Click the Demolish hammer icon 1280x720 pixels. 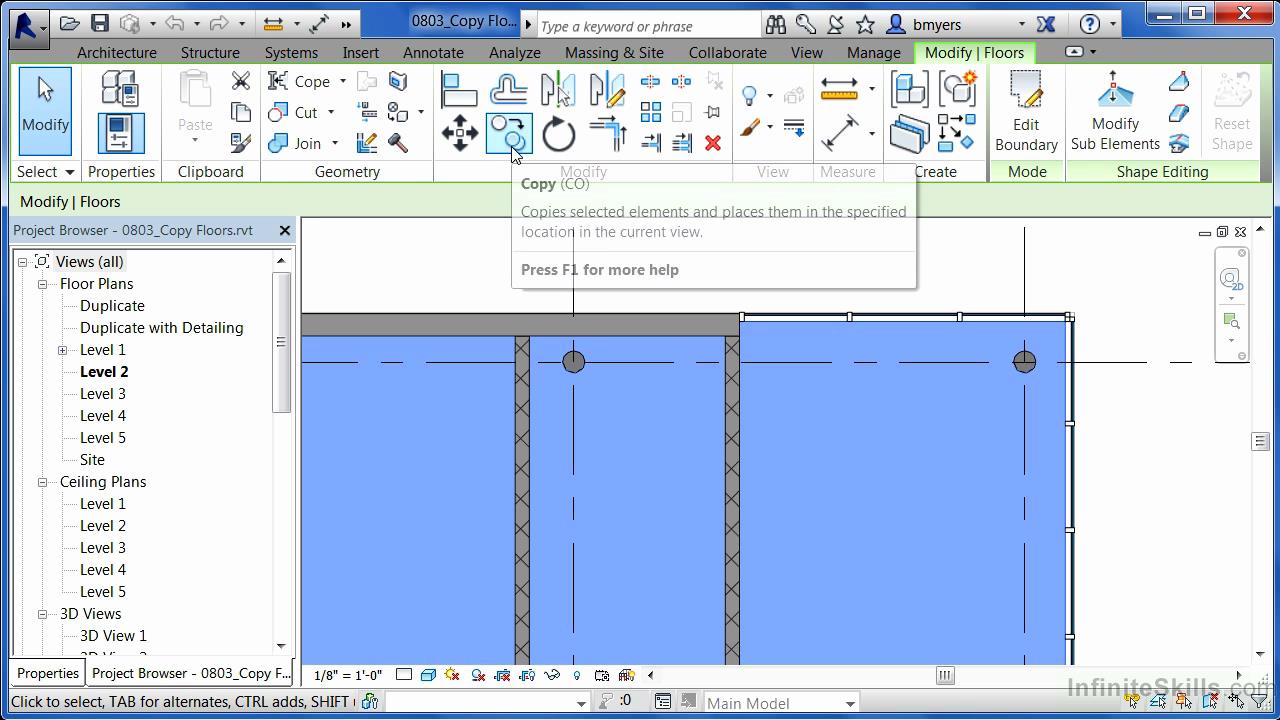397,143
